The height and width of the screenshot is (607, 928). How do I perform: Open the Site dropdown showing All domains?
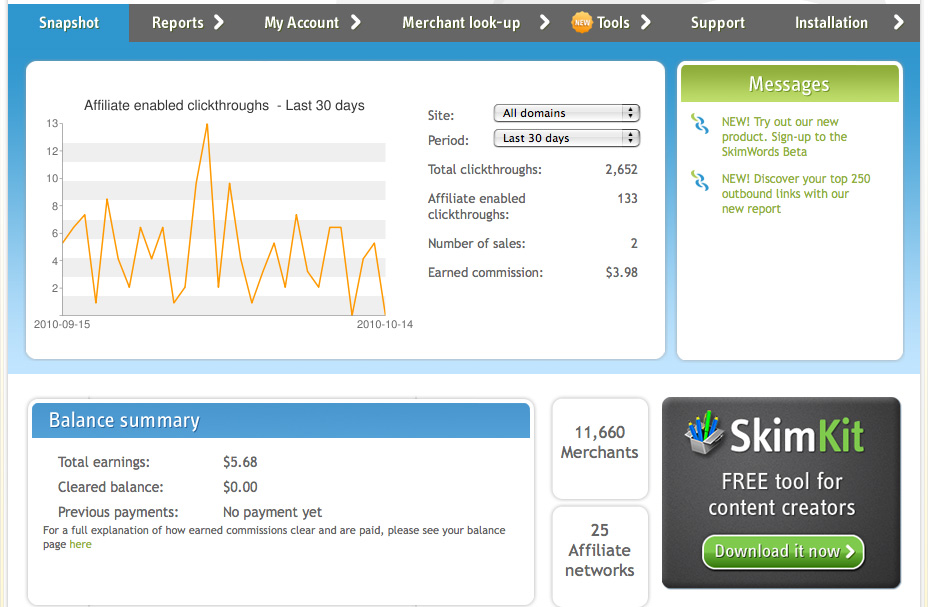(566, 113)
